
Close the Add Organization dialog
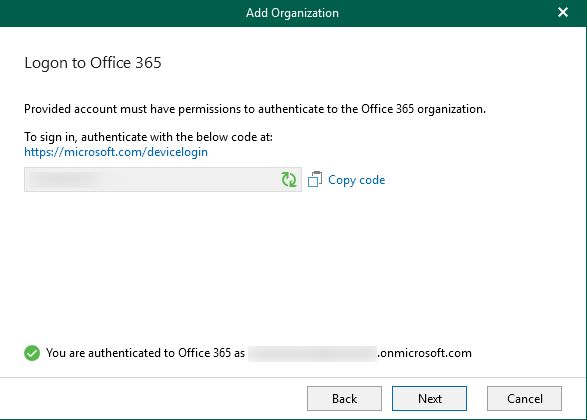click(563, 12)
